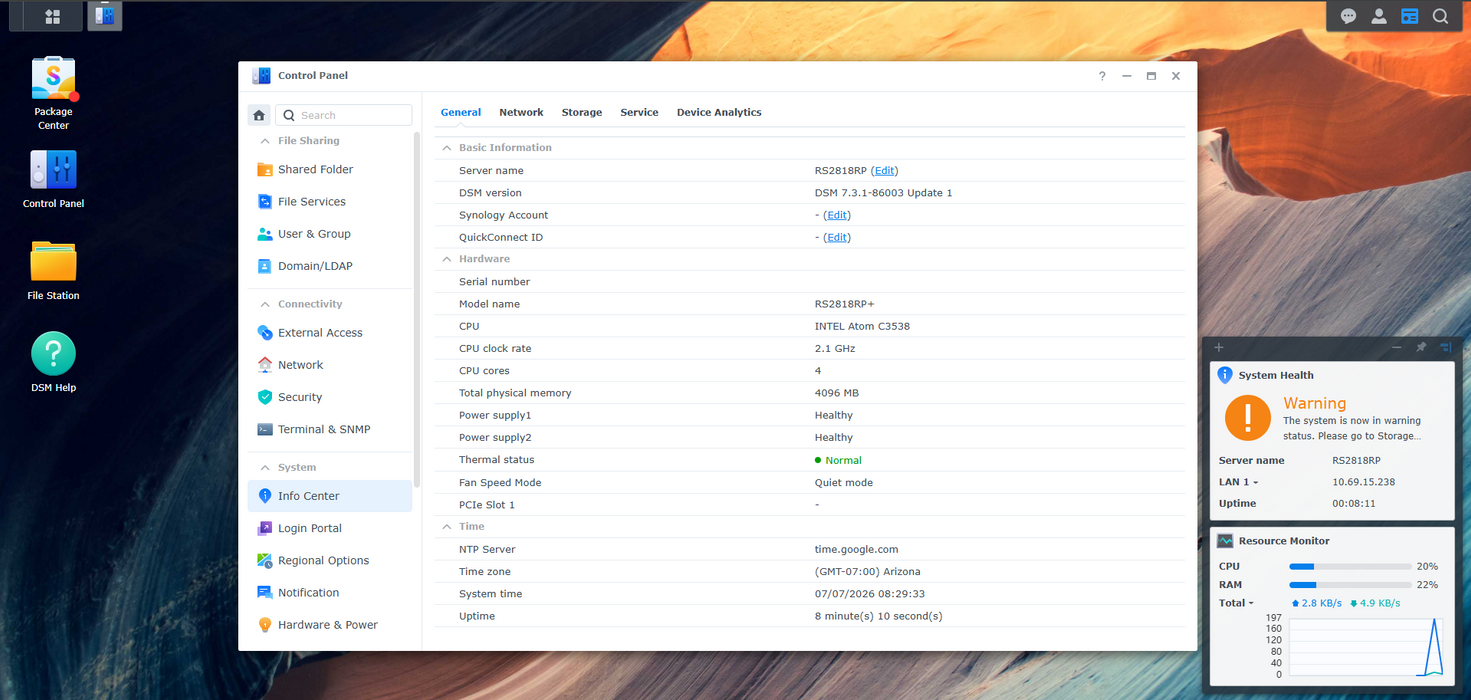Screen dimensions: 1471x700
Task: Switch to the Device Analytics tab
Action: pyautogui.click(x=719, y=113)
